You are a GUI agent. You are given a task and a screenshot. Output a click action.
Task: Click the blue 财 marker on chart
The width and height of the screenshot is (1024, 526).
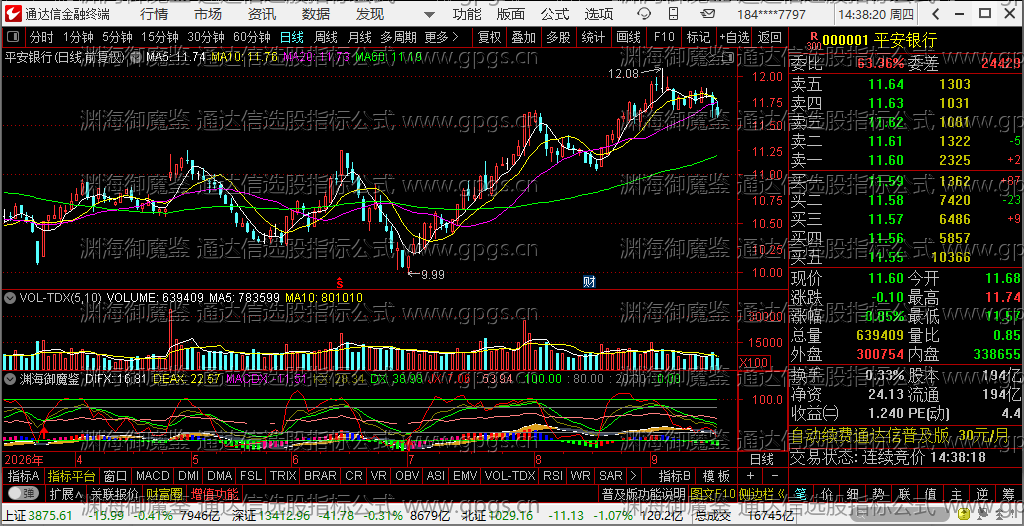tap(589, 282)
